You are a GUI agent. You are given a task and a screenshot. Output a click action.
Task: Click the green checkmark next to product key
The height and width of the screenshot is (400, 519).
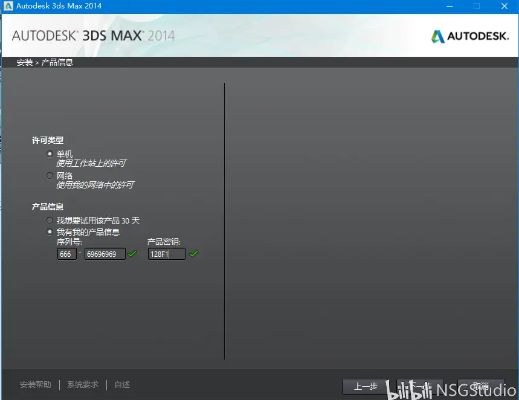tap(194, 254)
